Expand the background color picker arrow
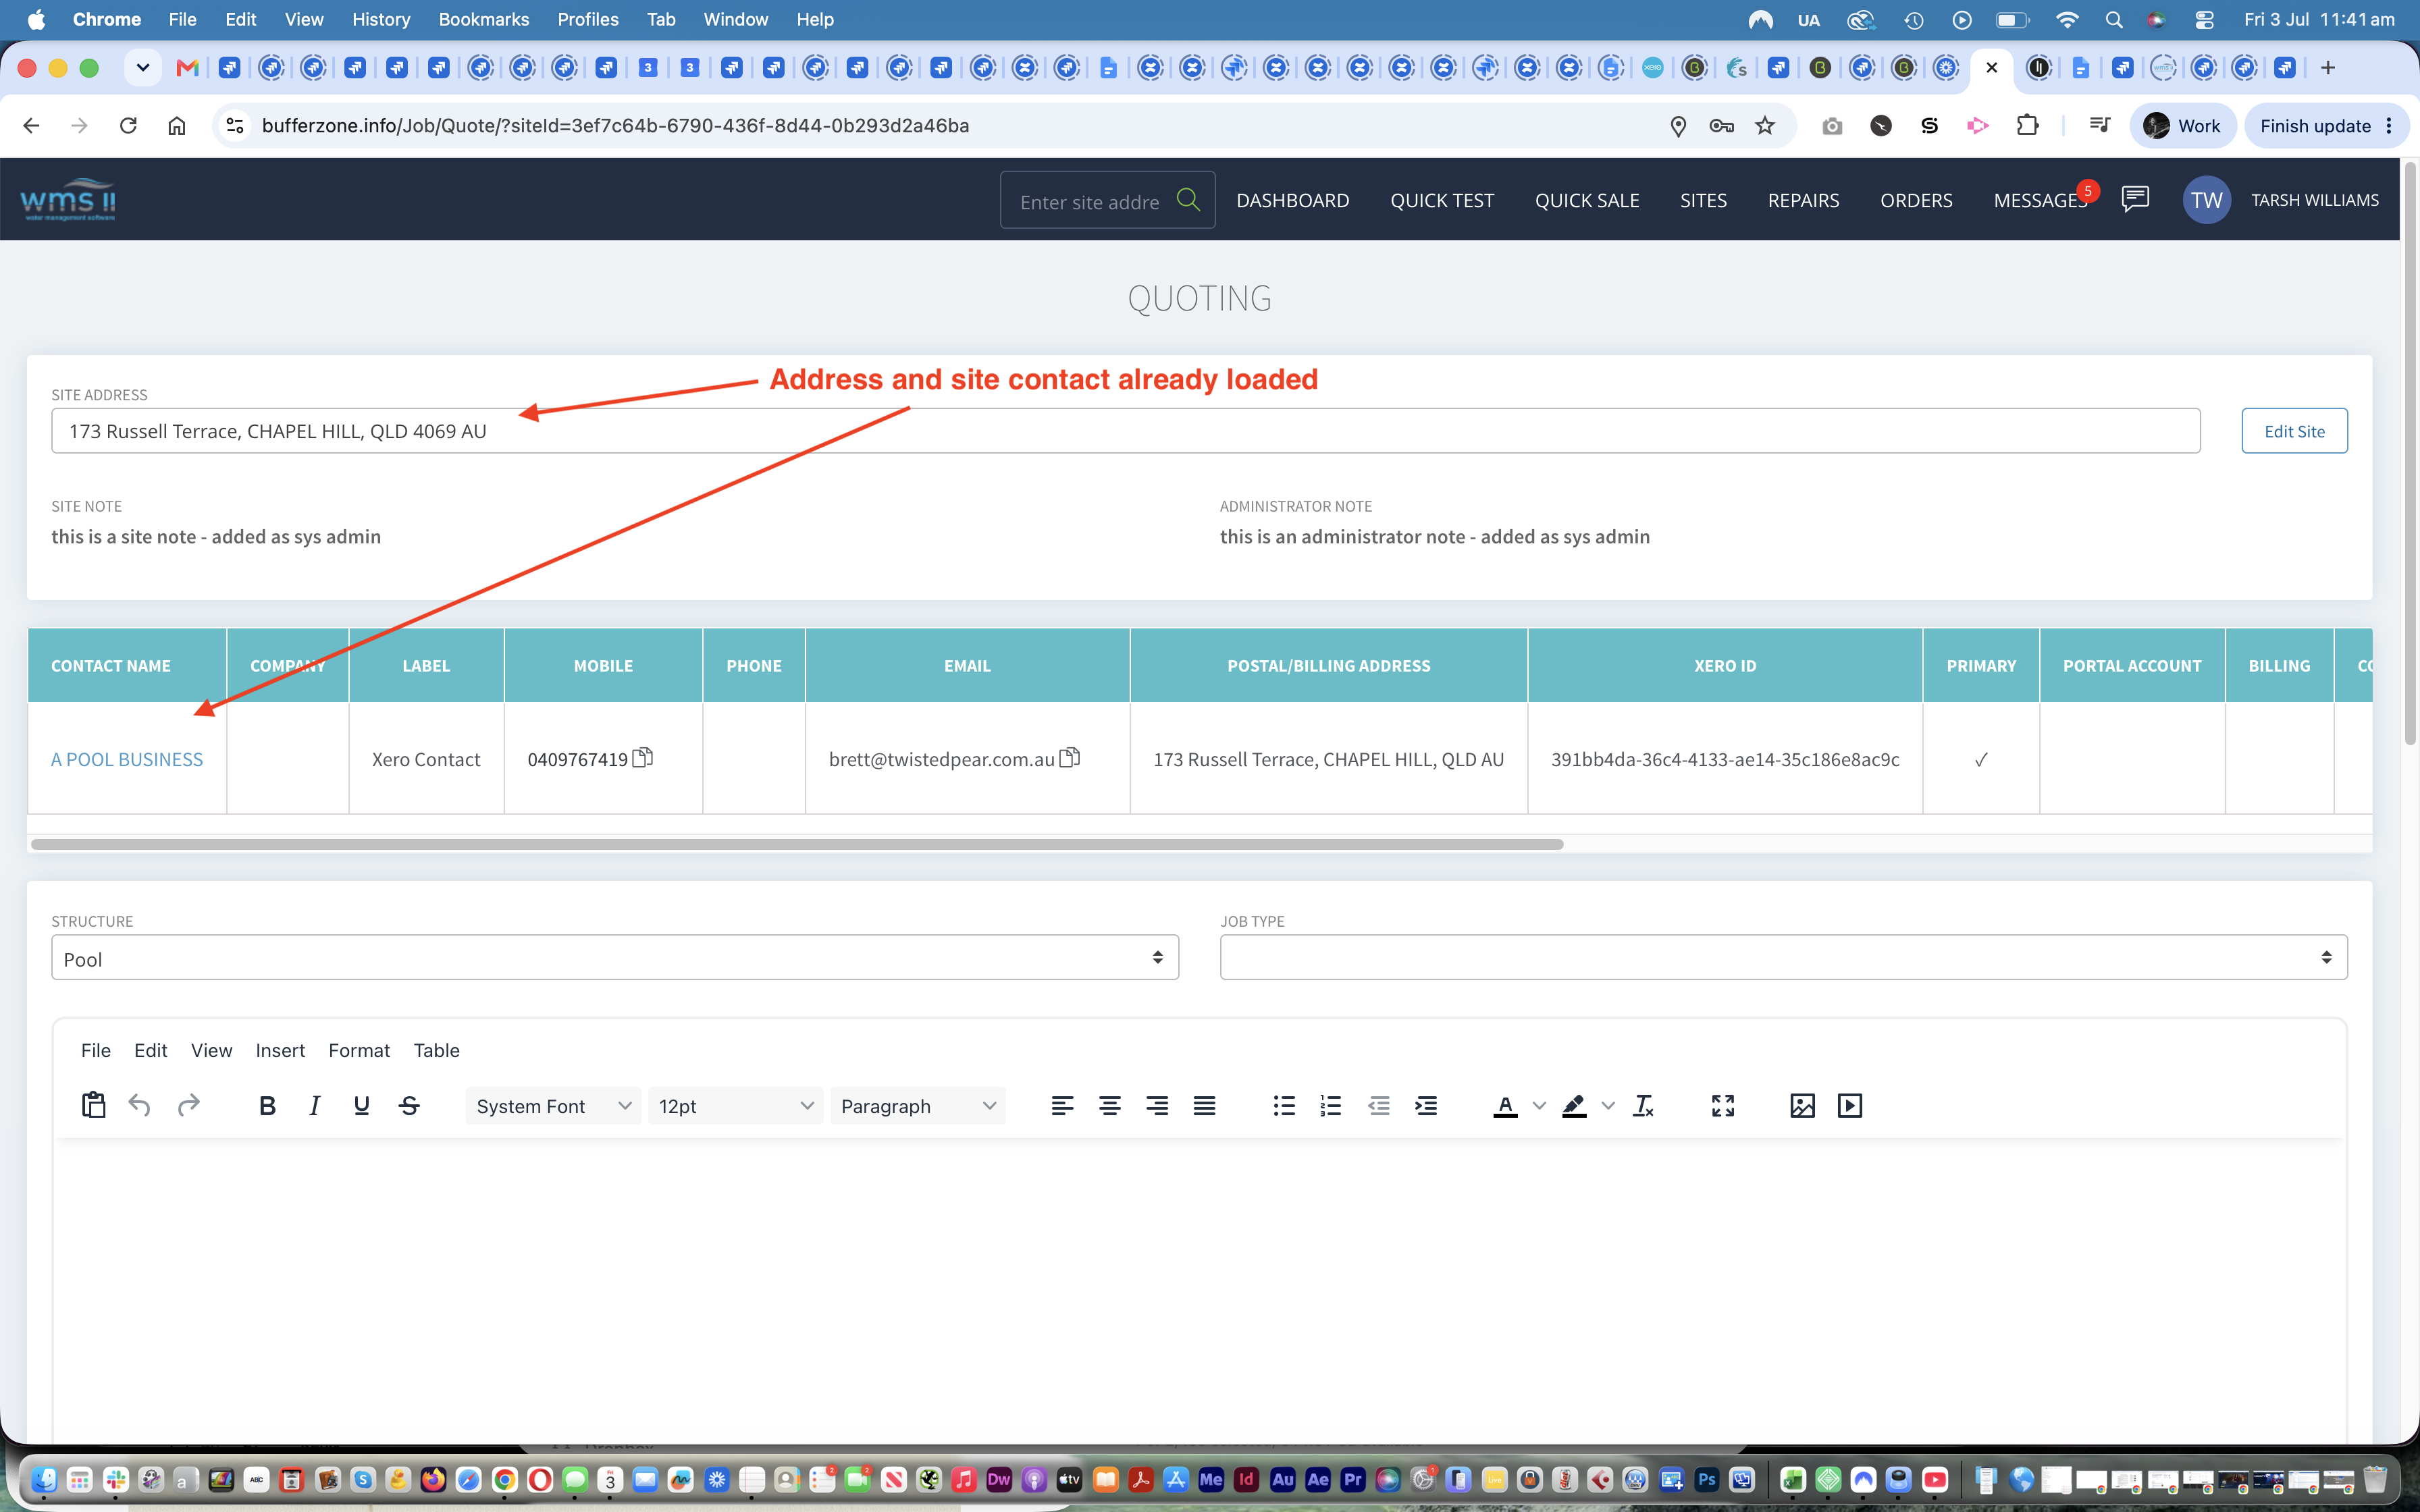 click(x=1608, y=1105)
